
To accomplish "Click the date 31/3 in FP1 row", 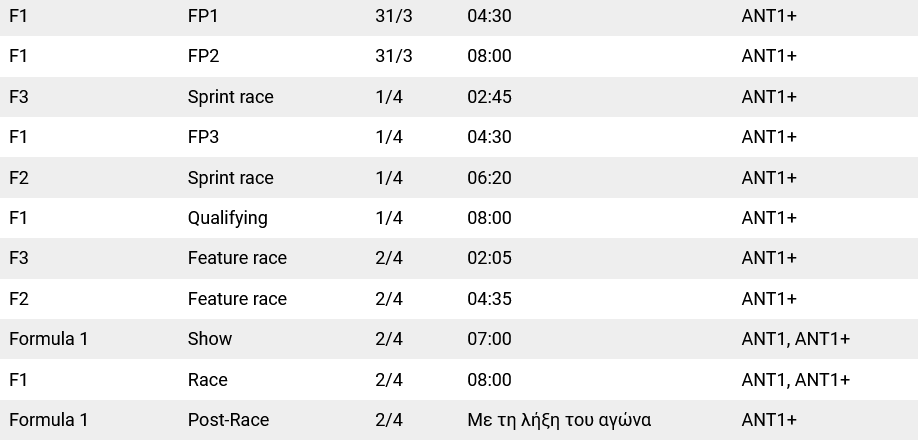I will tap(393, 16).
